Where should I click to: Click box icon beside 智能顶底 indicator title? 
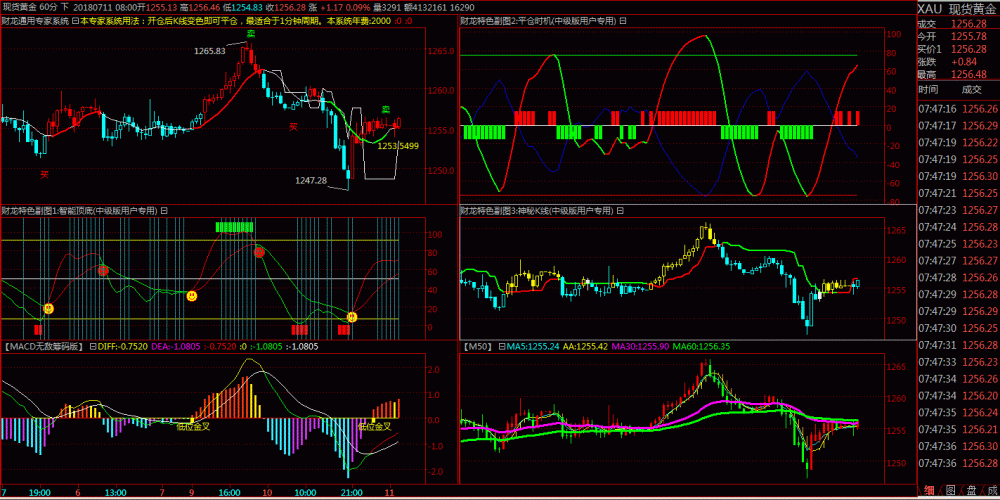(164, 210)
